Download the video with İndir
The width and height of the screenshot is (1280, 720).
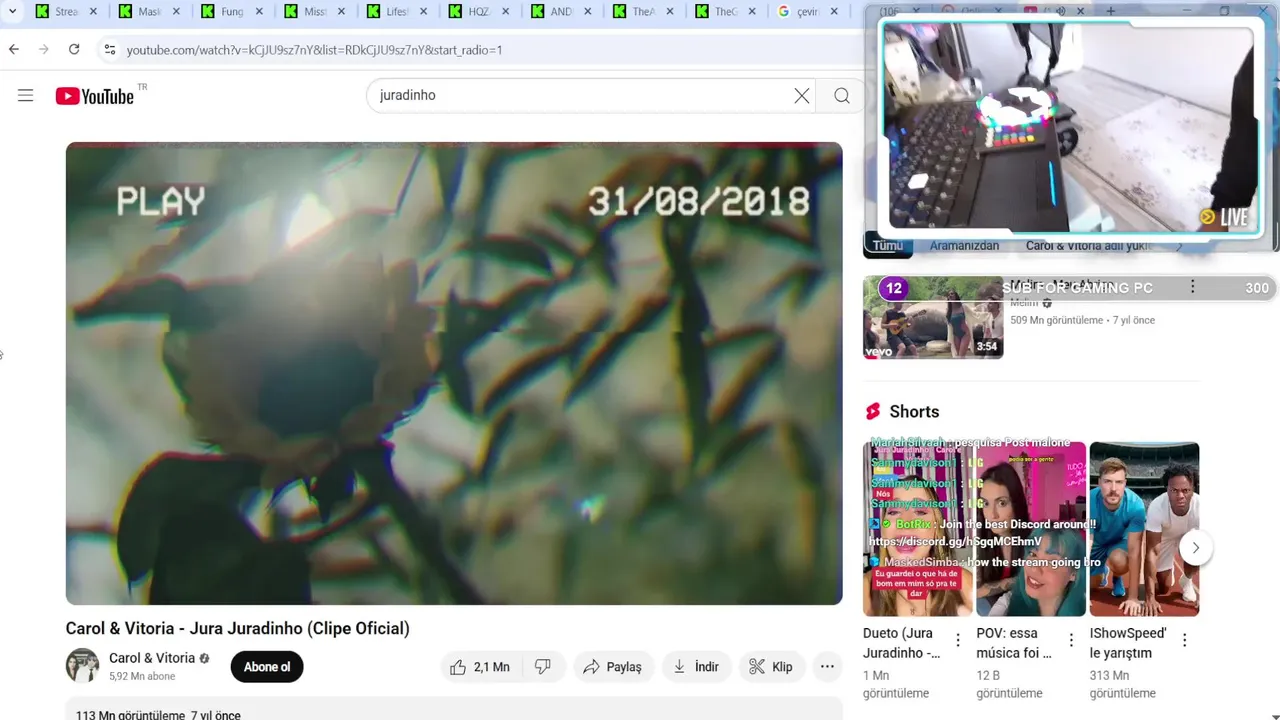pyautogui.click(x=697, y=667)
